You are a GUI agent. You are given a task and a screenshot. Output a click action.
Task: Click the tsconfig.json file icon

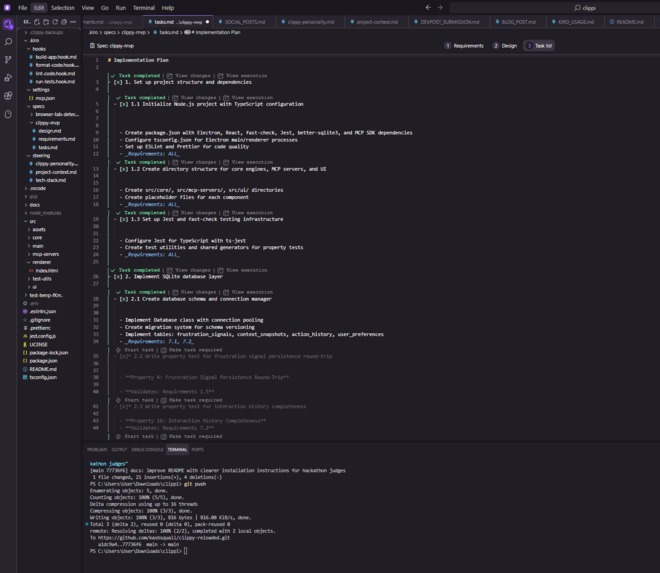point(25,377)
